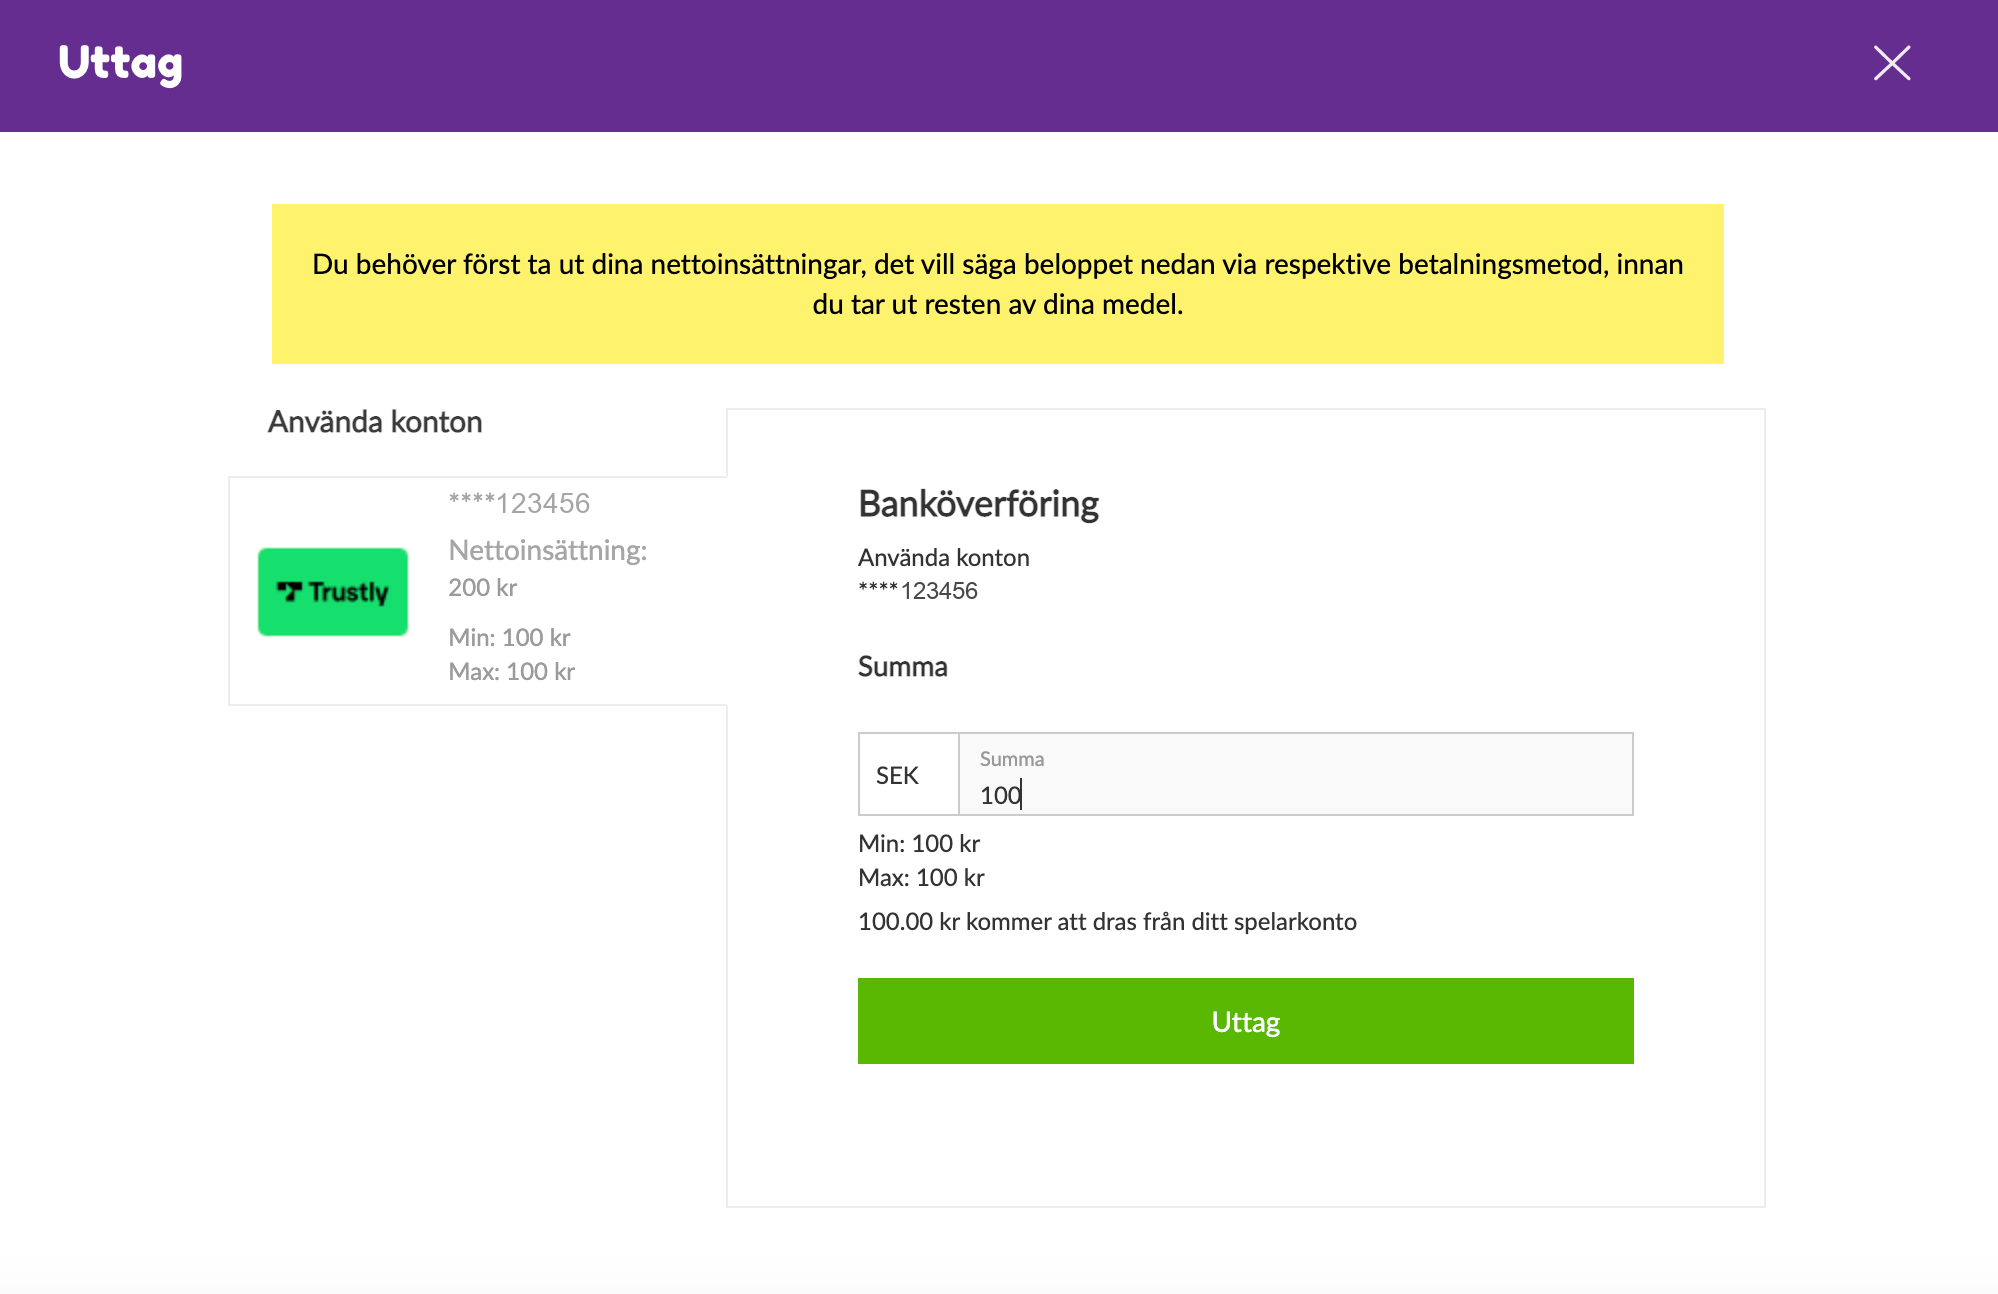
Task: Click 'Max: 100 kr' in the Trustly card
Action: (511, 672)
